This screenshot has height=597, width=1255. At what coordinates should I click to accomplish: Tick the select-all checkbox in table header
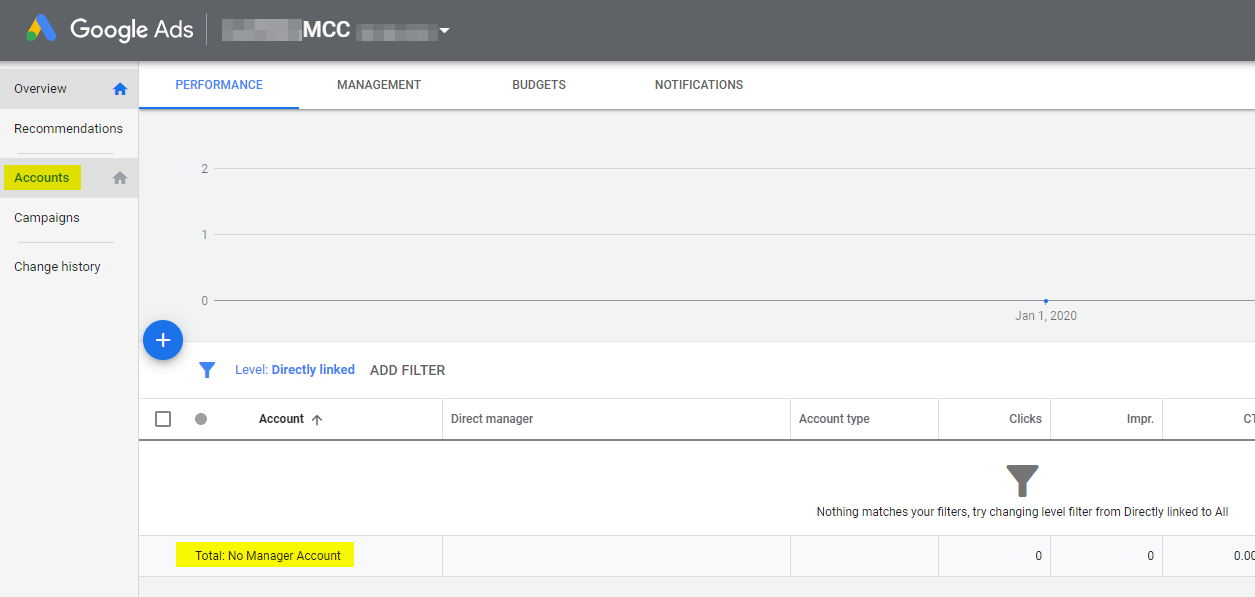click(x=163, y=419)
